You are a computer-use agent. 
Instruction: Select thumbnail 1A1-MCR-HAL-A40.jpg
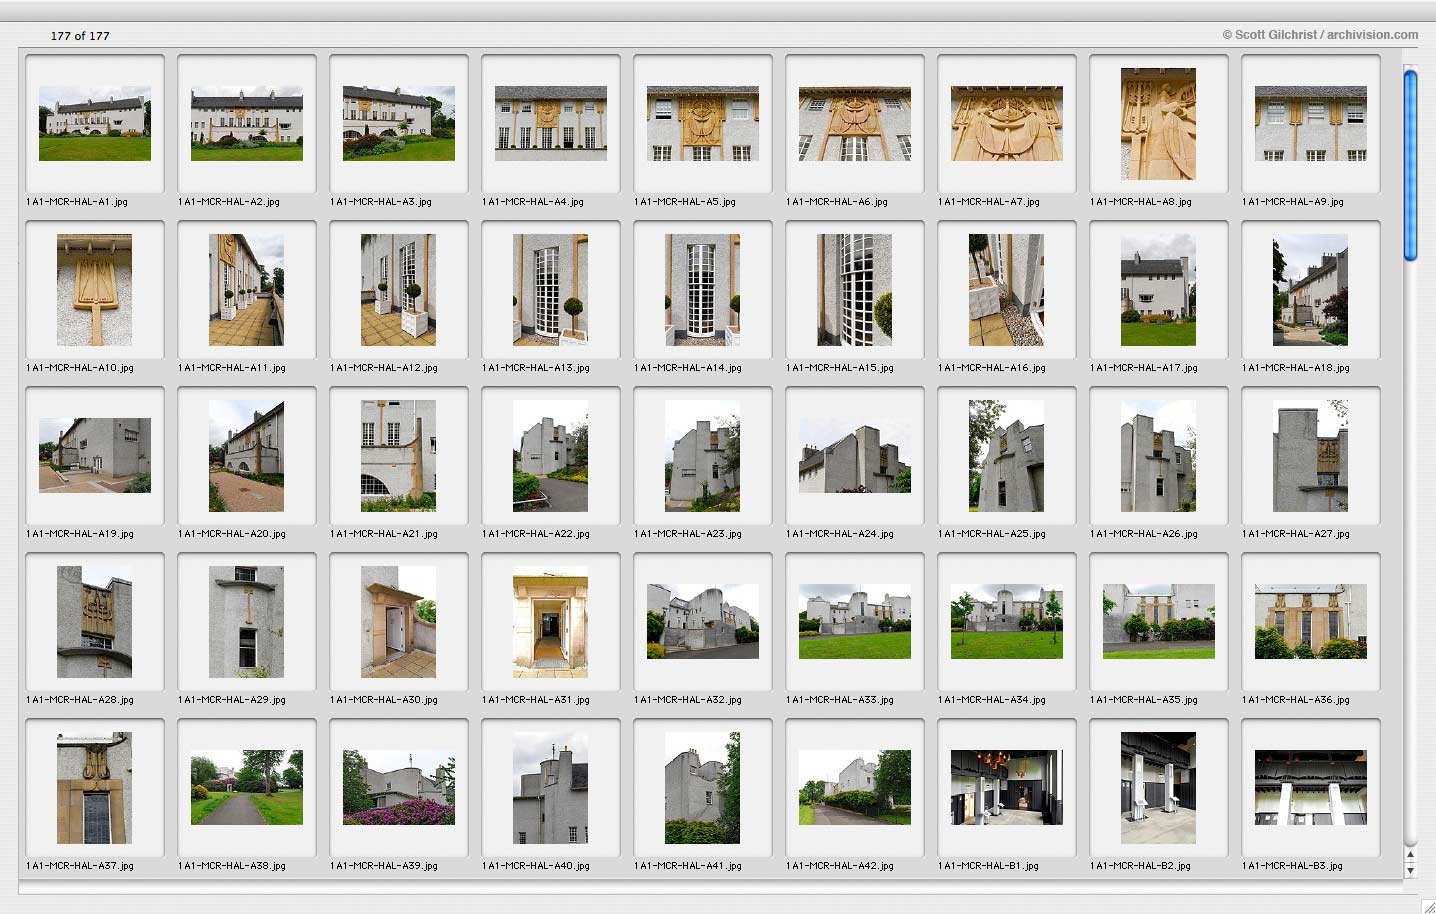click(x=551, y=788)
